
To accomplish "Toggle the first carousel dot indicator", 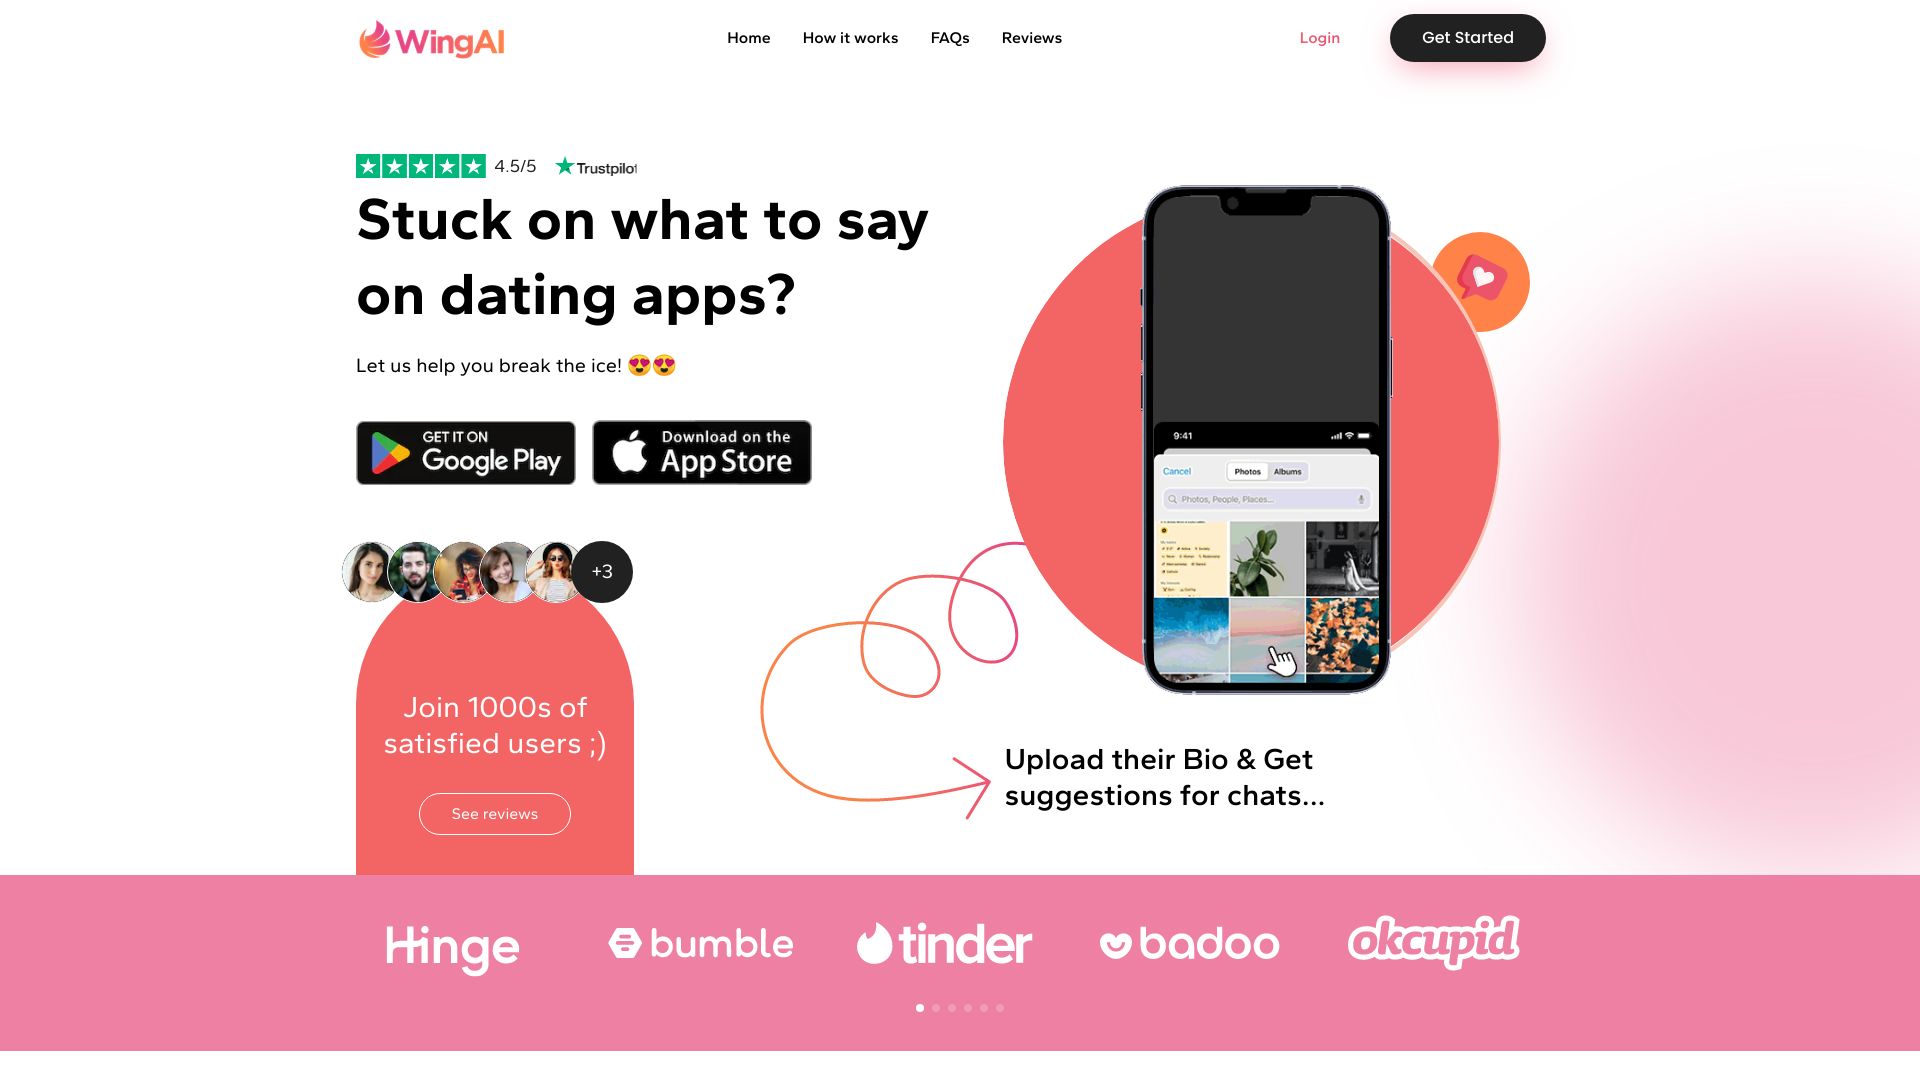I will [x=920, y=1009].
